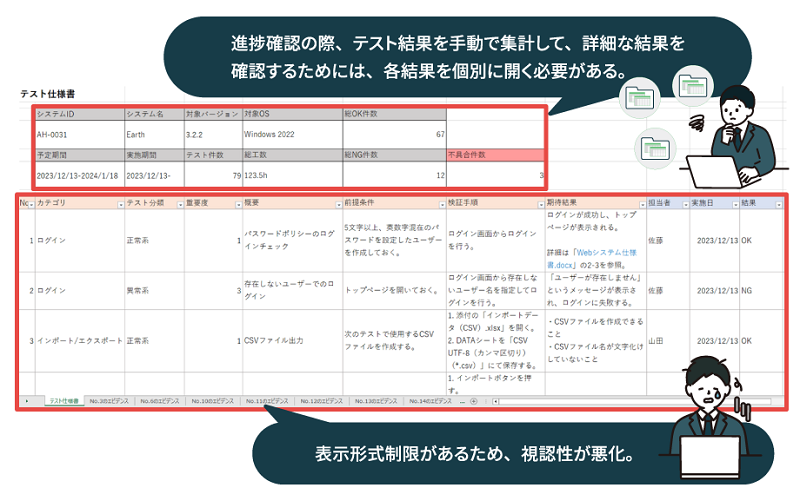Select the トップページを開いておく。 cell
The height and width of the screenshot is (501, 800).
pyautogui.click(x=394, y=290)
